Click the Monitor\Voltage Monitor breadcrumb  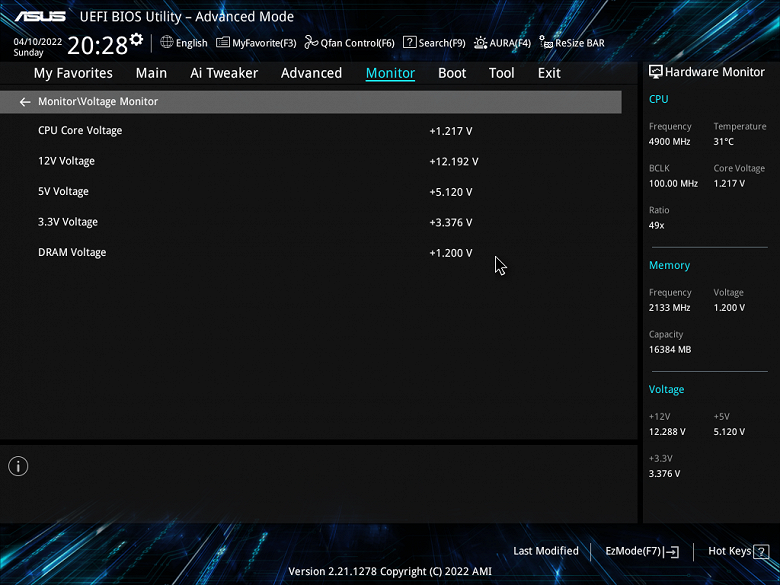coord(98,101)
